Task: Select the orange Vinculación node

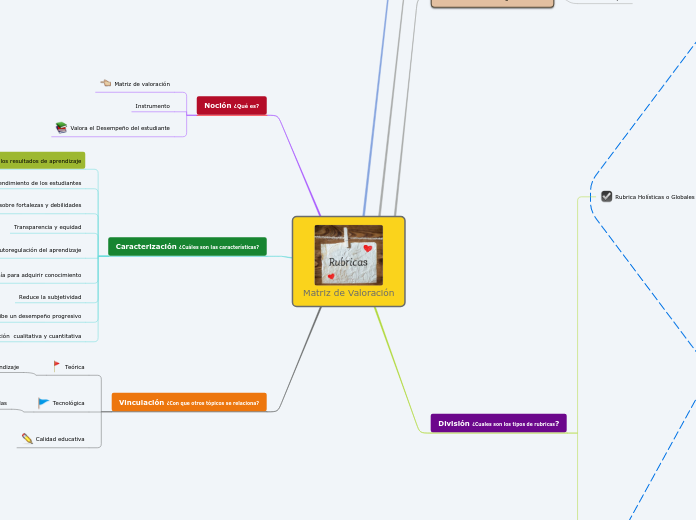Action: pyautogui.click(x=189, y=402)
